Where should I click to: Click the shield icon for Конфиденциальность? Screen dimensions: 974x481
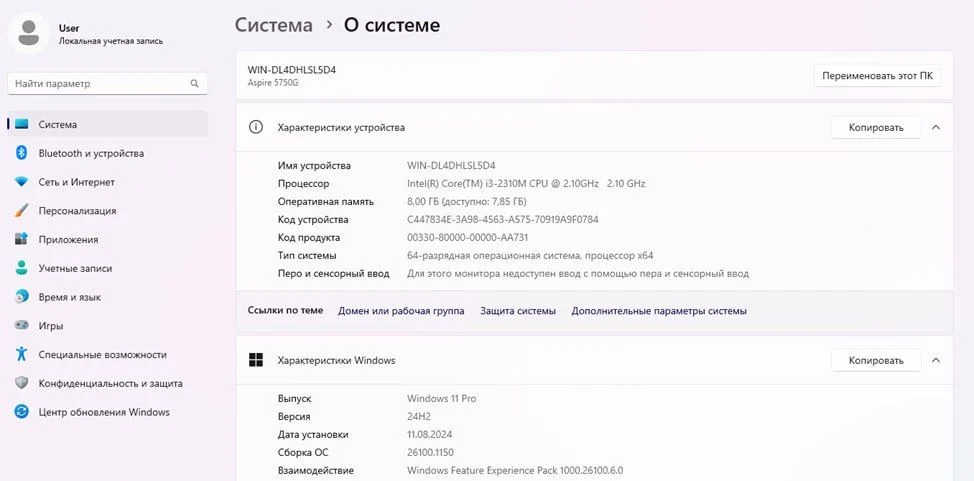click(x=22, y=383)
